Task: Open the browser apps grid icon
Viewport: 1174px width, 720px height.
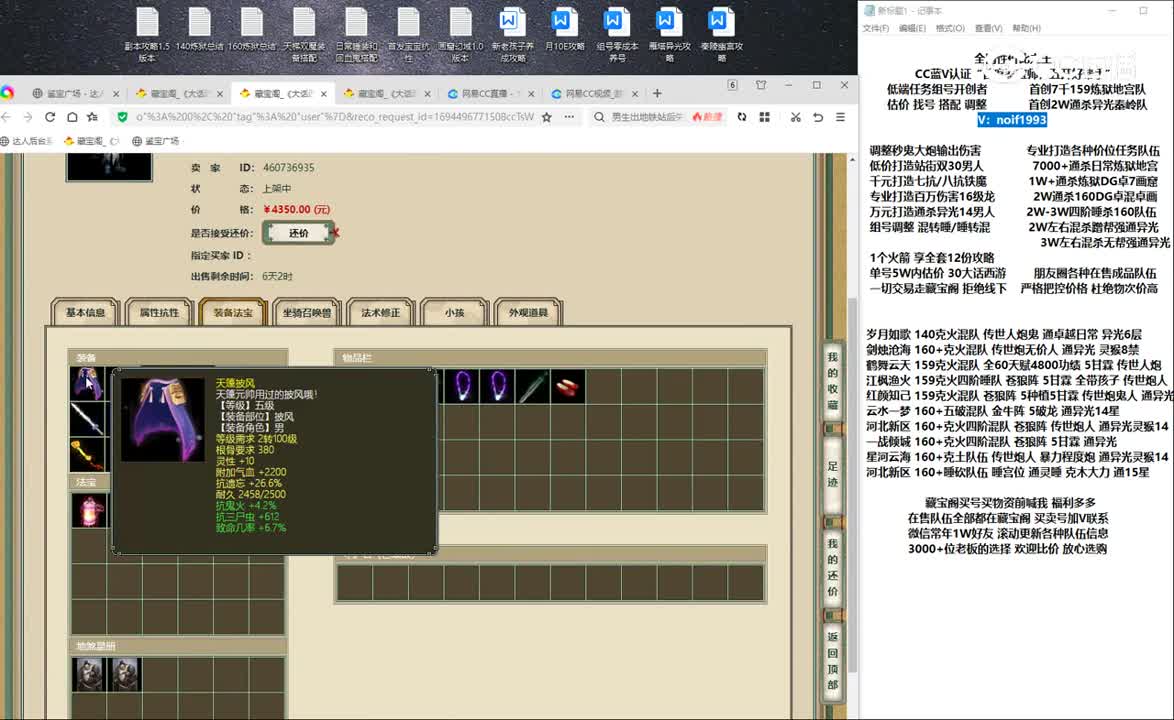Action: pyautogui.click(x=764, y=117)
